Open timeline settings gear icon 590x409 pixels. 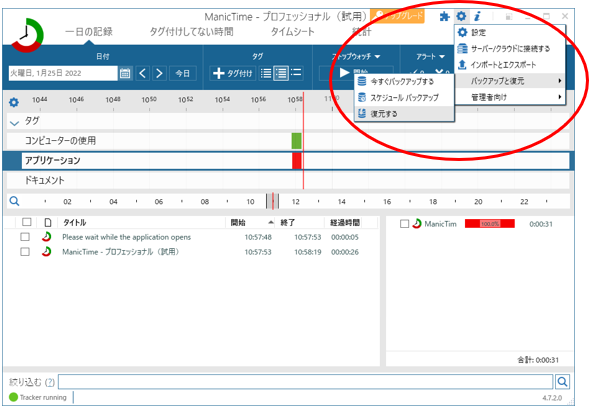click(x=14, y=102)
